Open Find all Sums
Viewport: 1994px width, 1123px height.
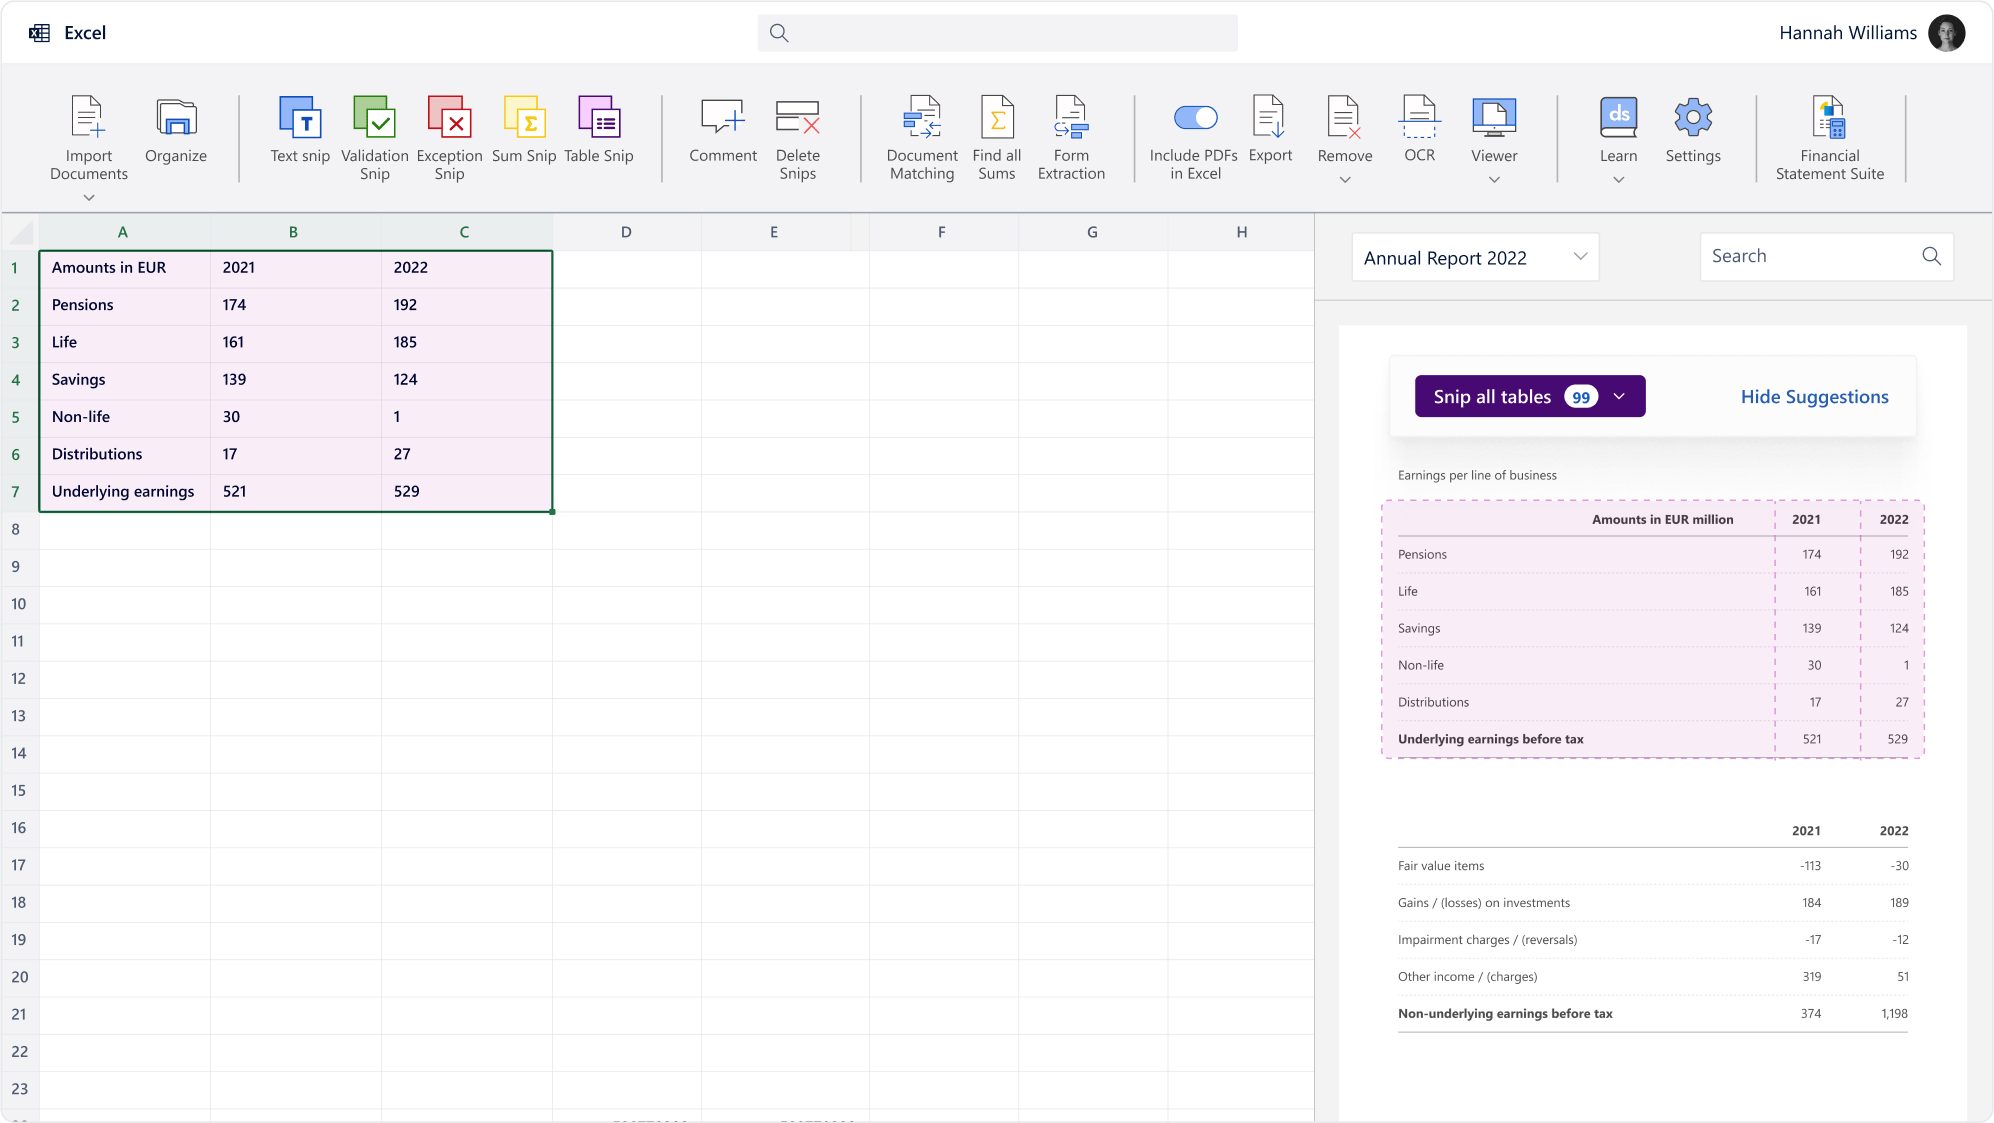[x=996, y=138]
